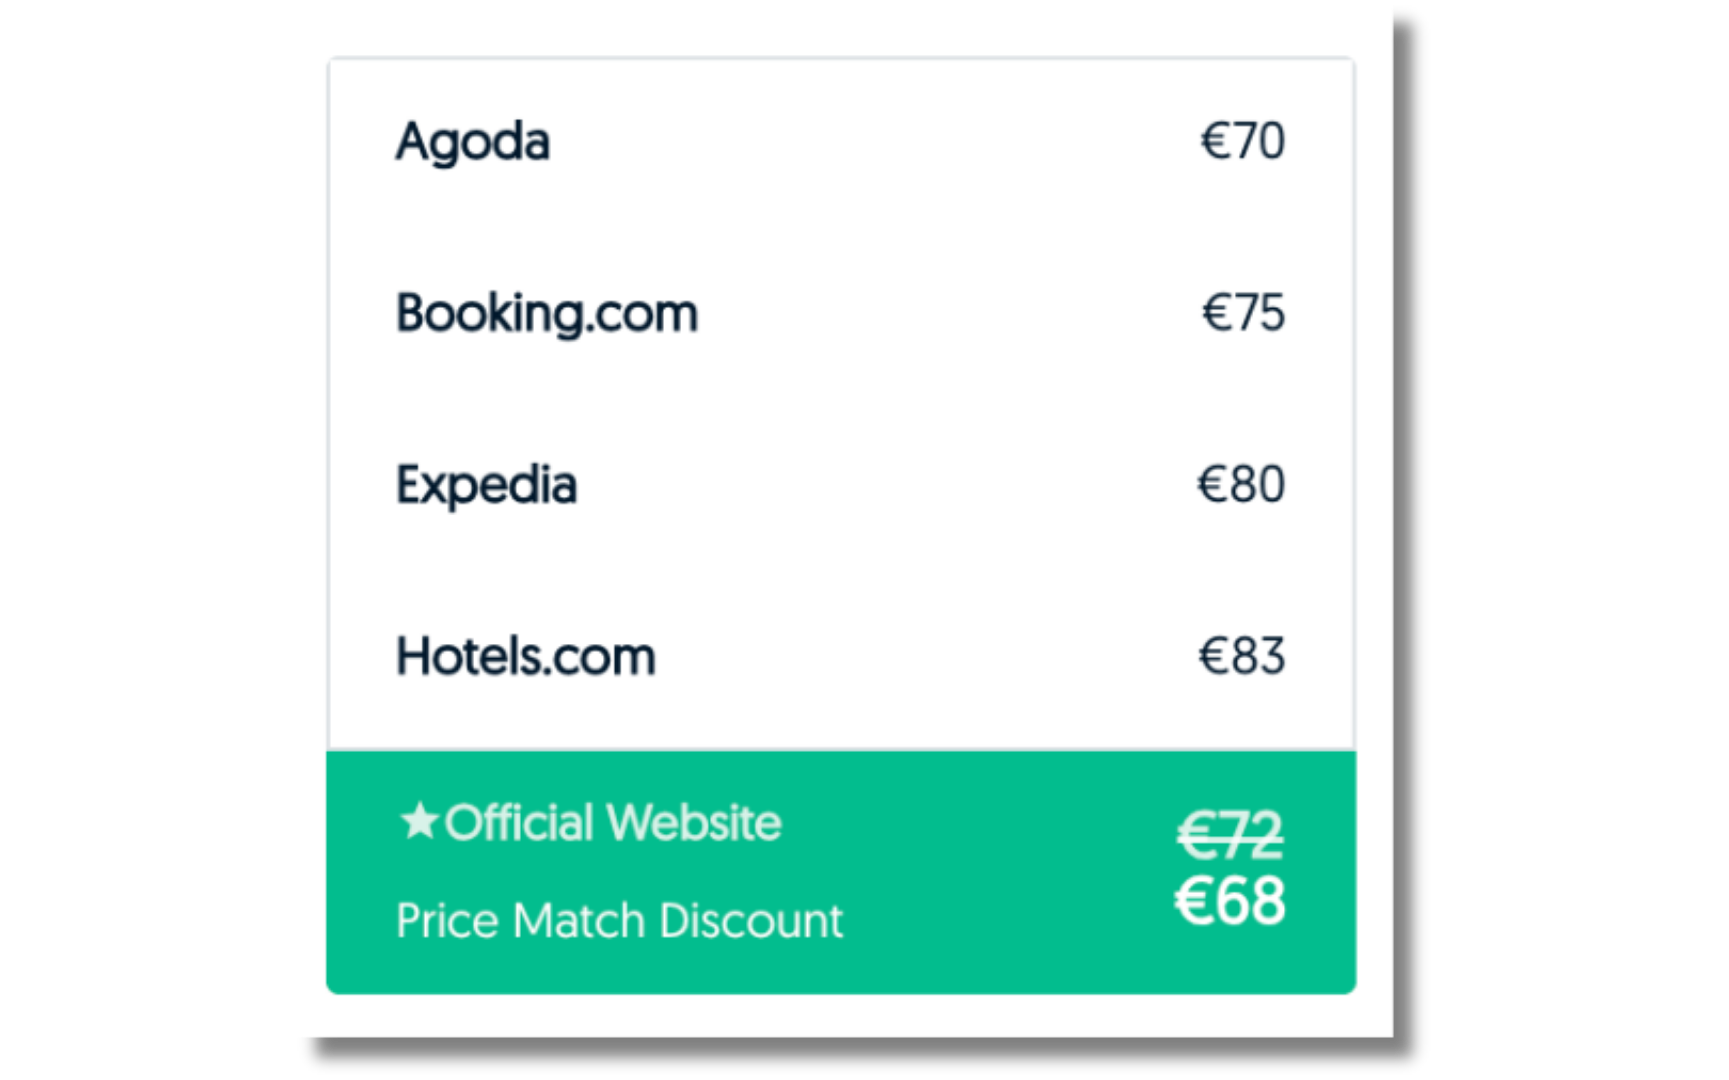
Task: Select Agoda's €70 price
Action: pos(1242,141)
